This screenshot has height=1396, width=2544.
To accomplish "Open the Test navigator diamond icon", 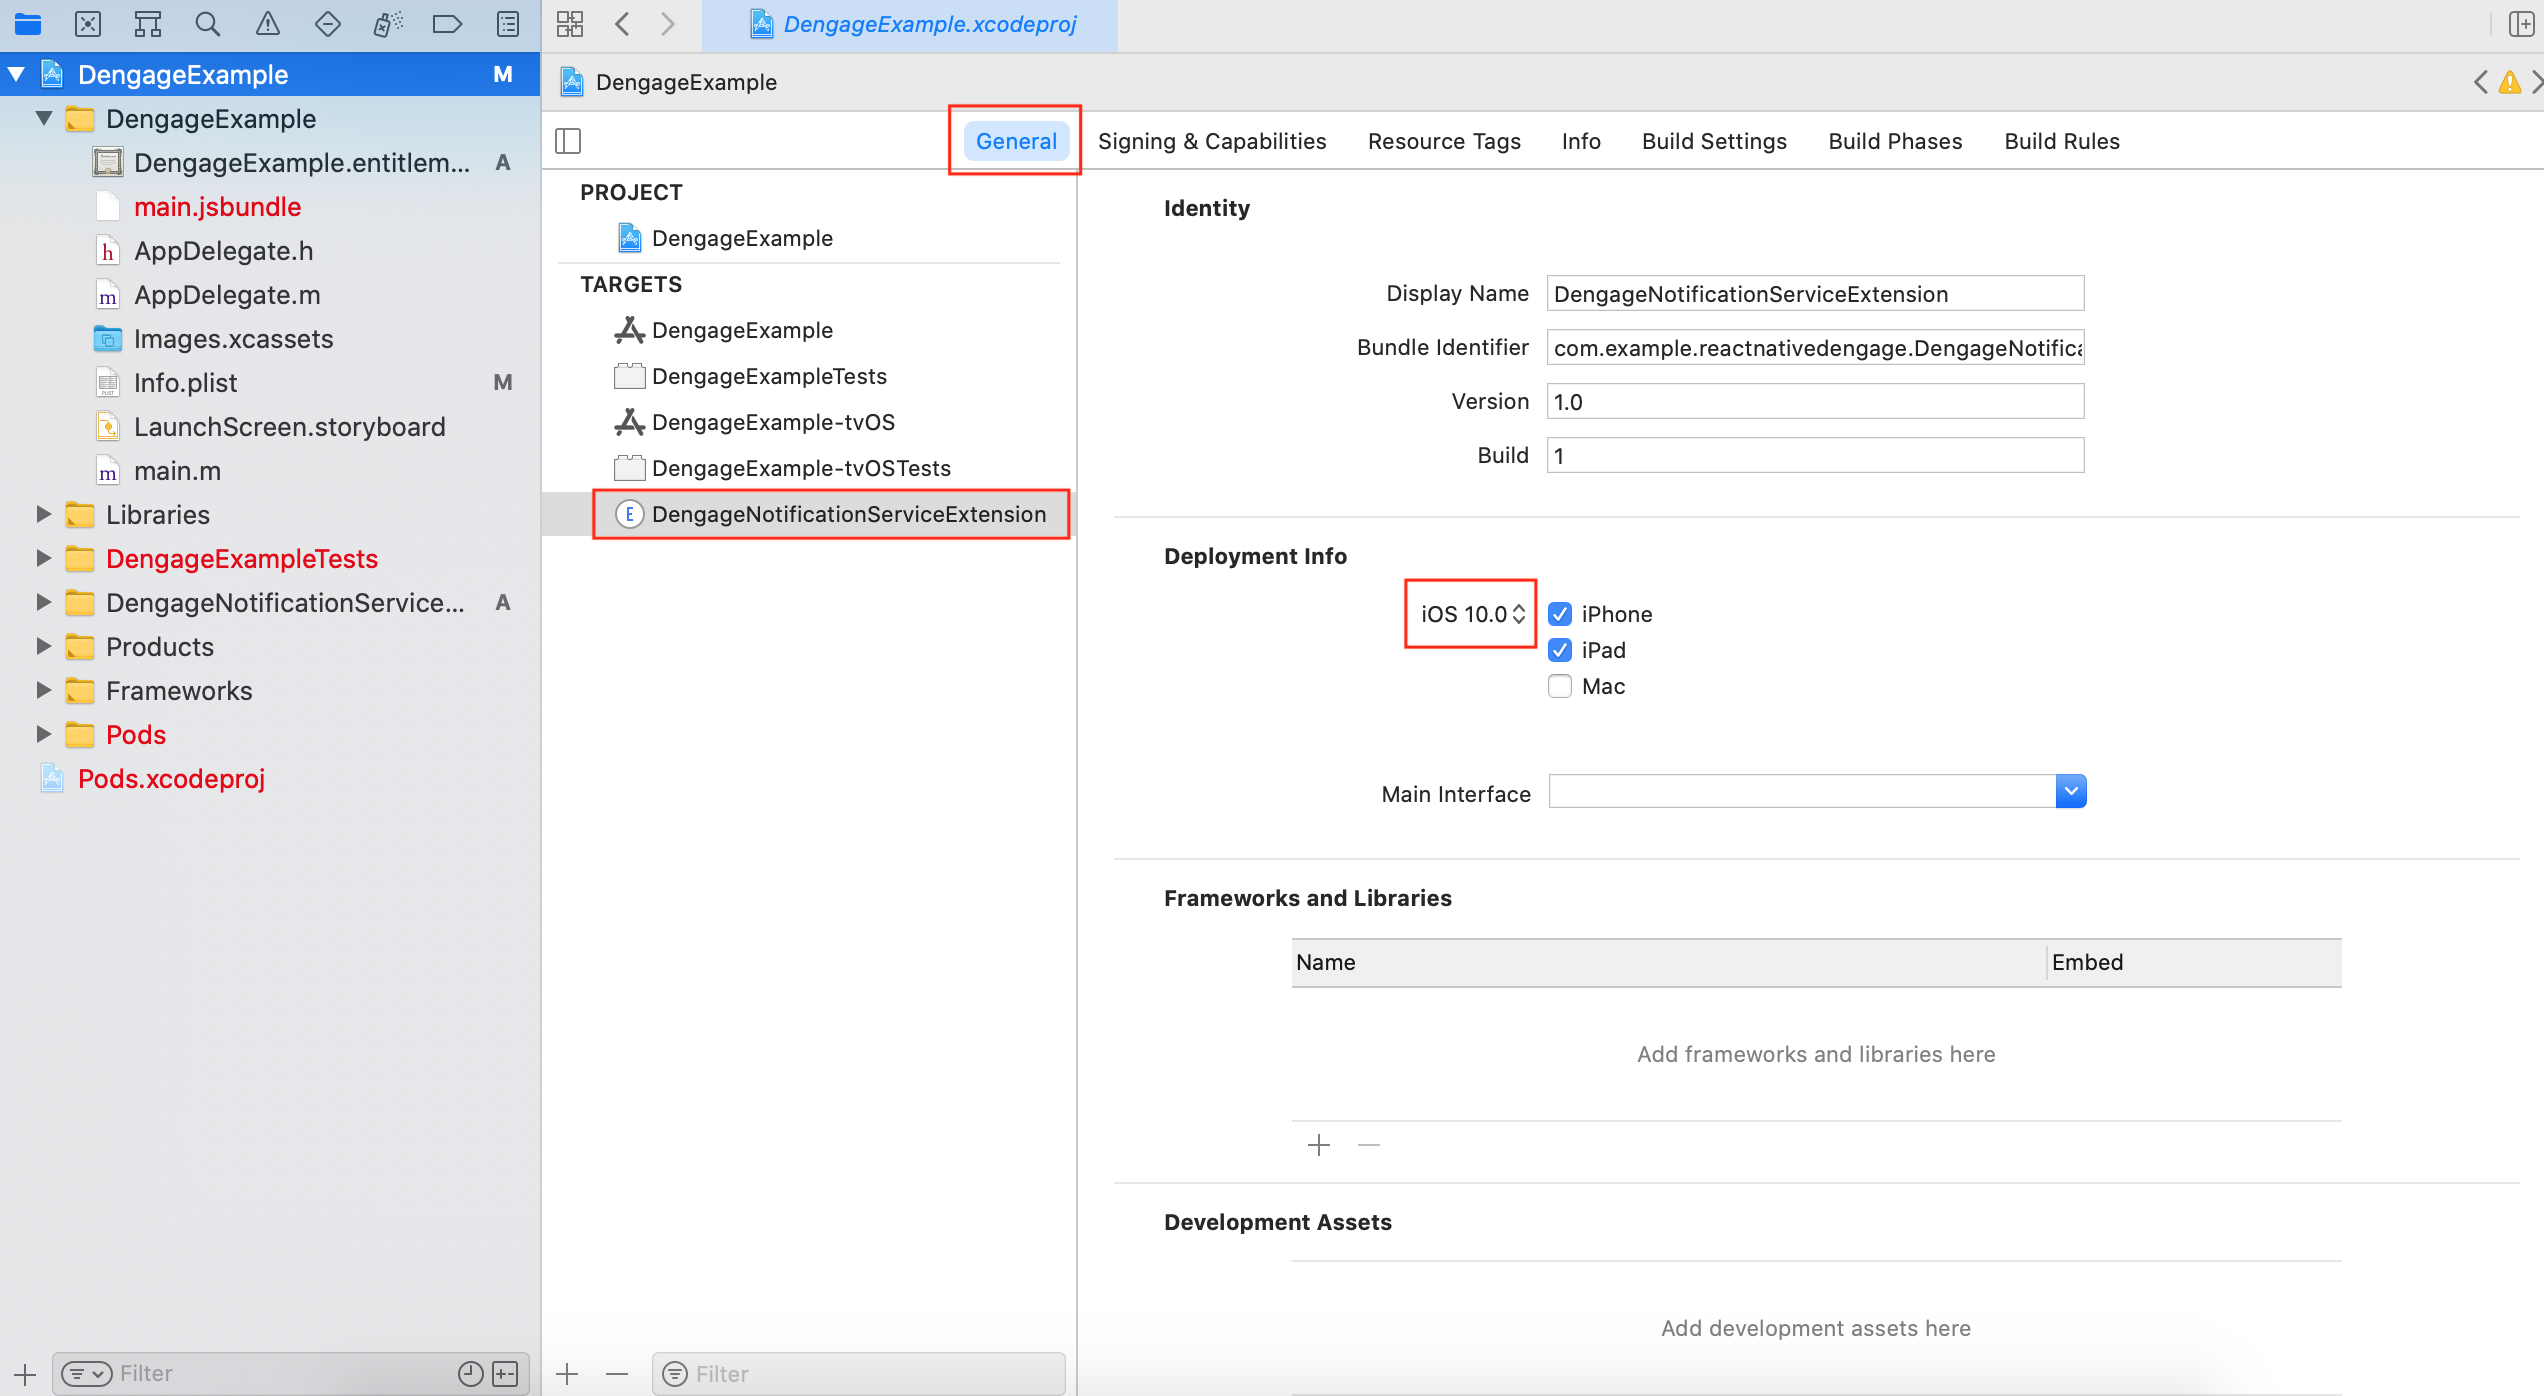I will click(x=328, y=24).
